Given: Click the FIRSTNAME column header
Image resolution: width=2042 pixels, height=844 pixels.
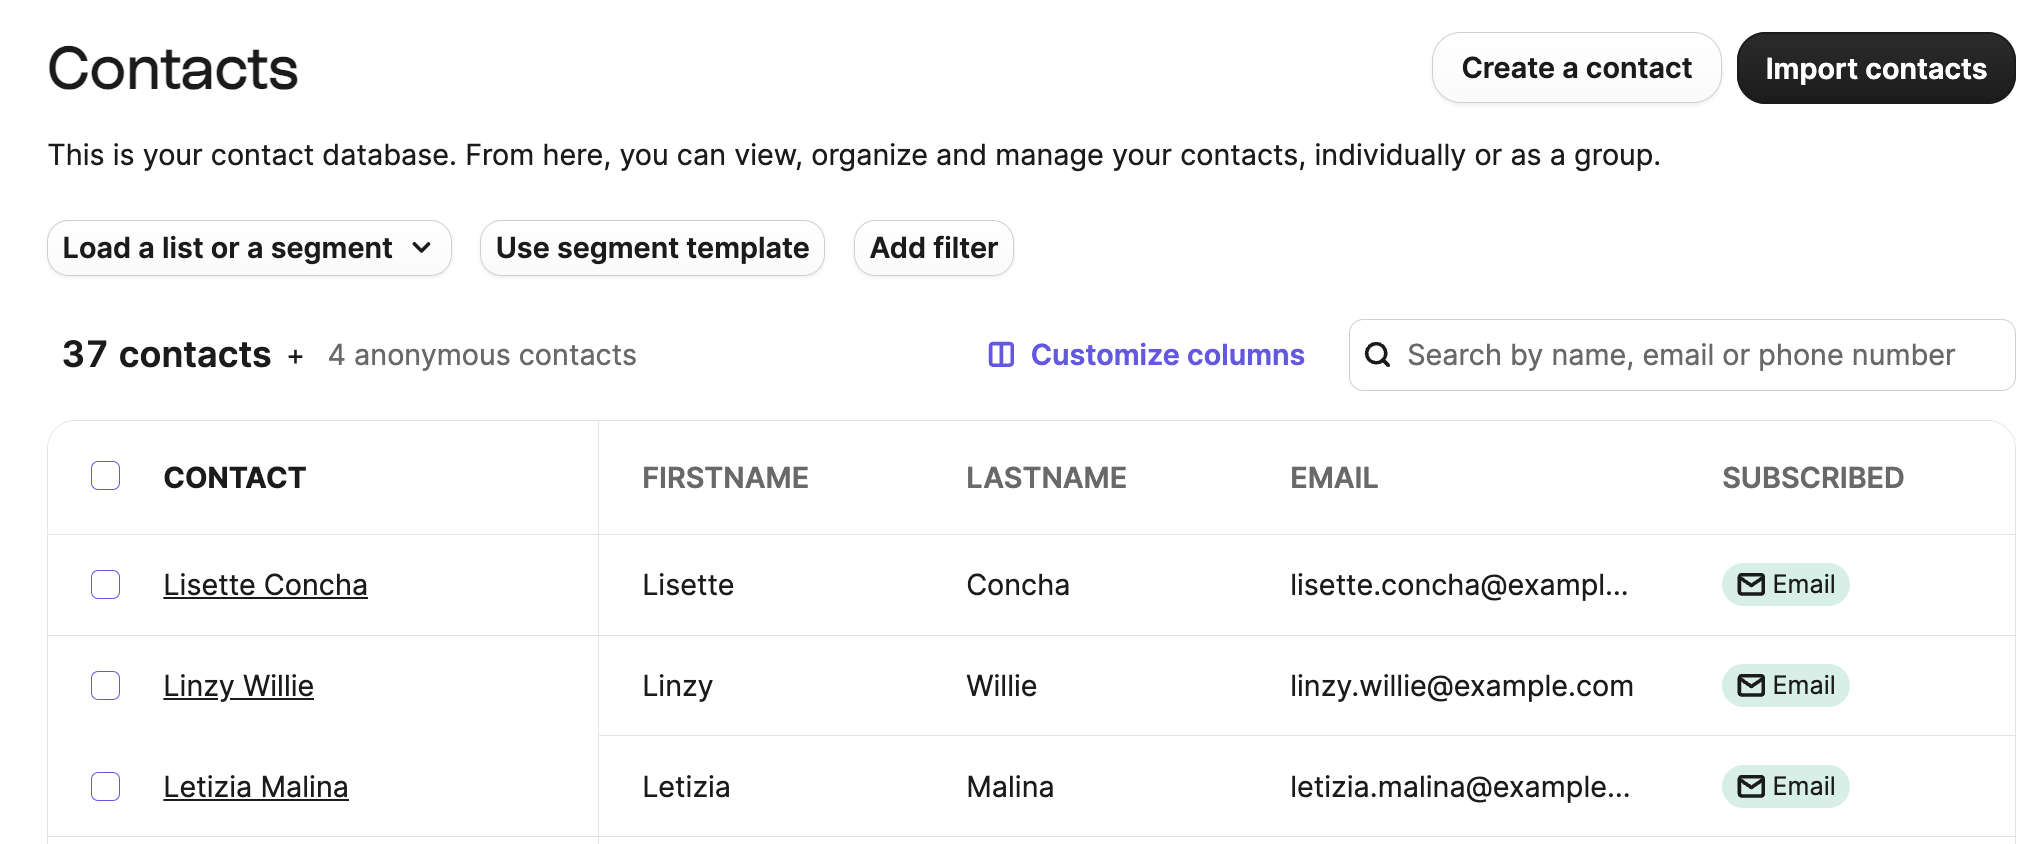Looking at the screenshot, I should point(725,478).
